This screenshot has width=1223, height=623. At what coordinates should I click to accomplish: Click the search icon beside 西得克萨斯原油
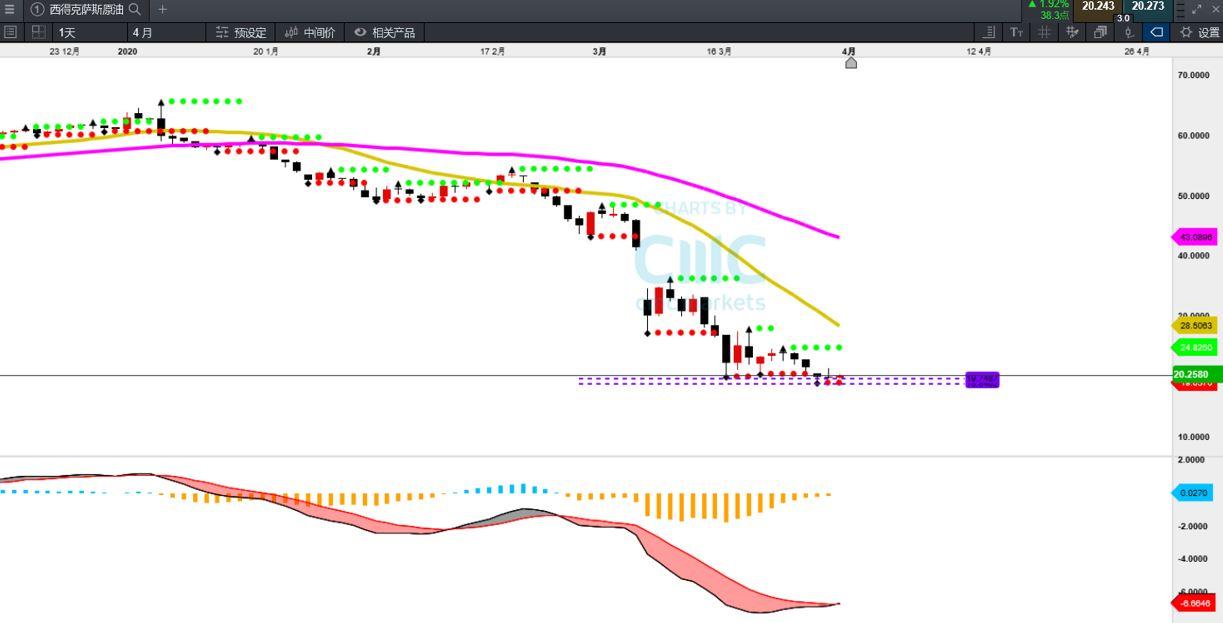(135, 9)
